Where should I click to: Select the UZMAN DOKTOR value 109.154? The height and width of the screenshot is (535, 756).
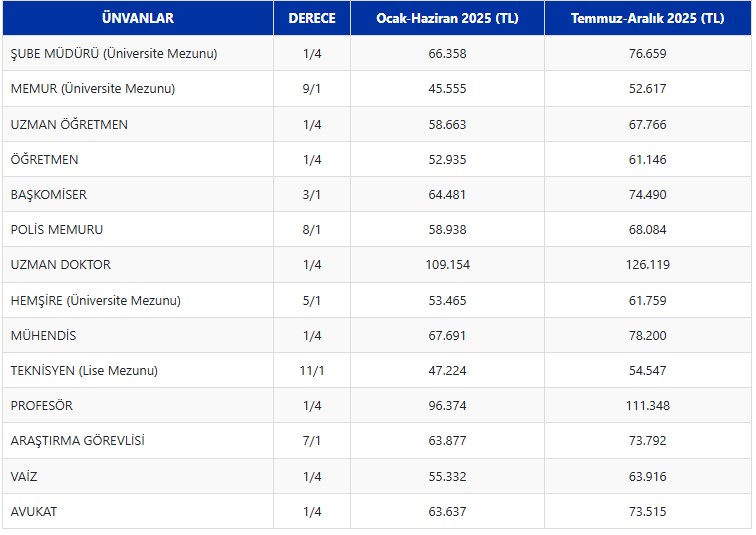[447, 265]
